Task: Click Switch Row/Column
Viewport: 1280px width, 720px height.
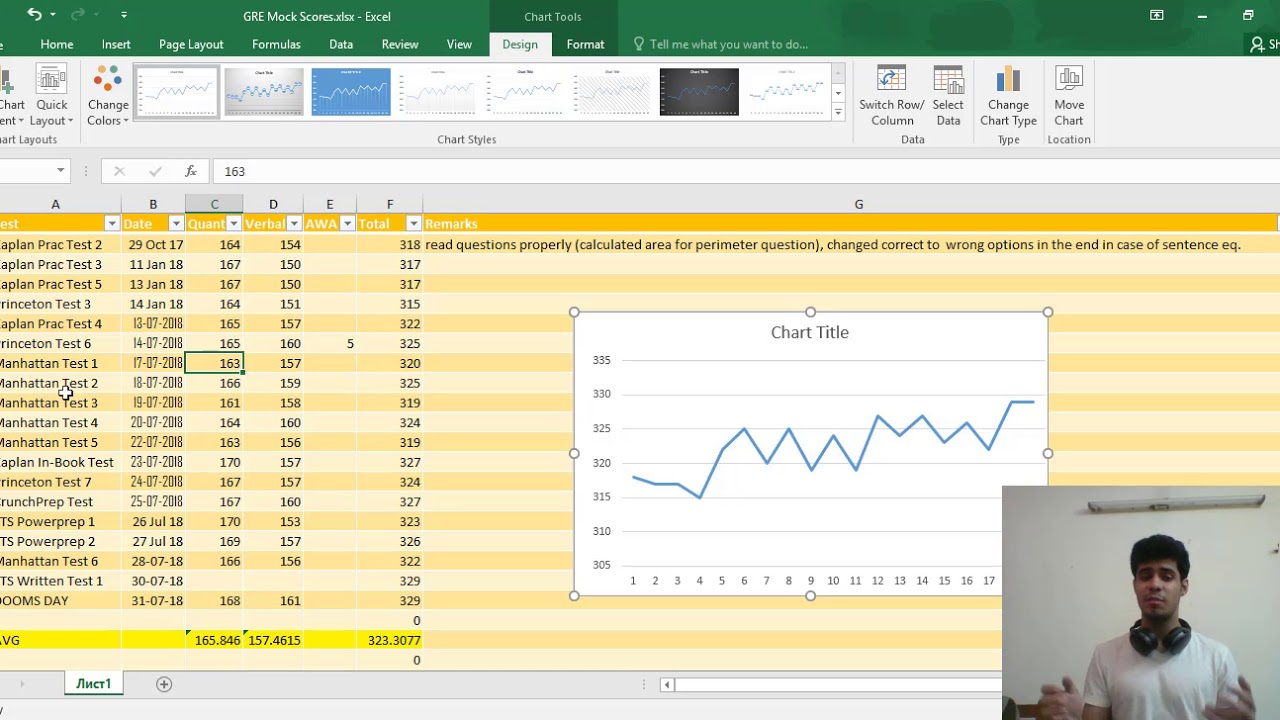Action: [892, 96]
